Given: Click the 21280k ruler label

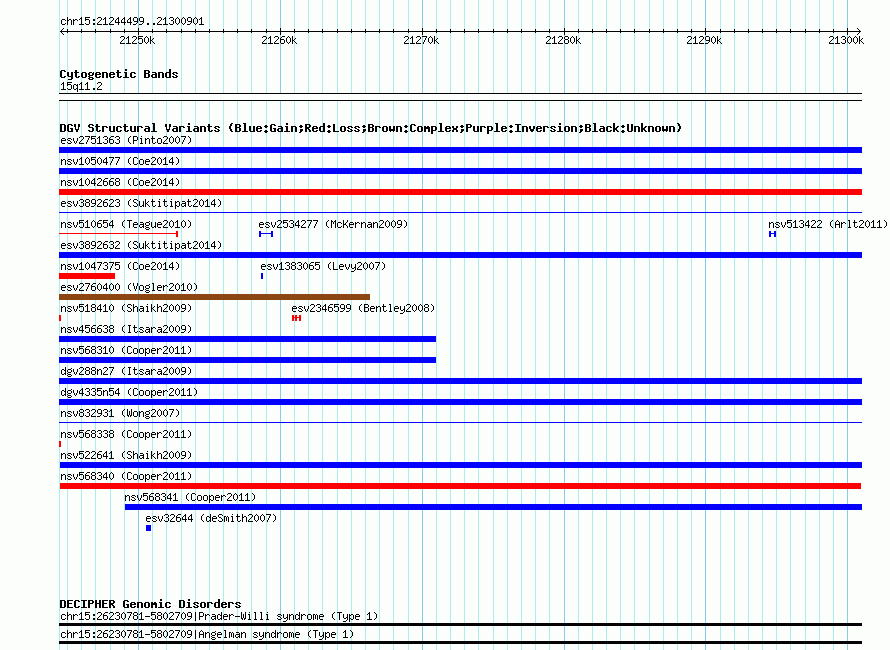Looking at the screenshot, I should click(563, 40).
